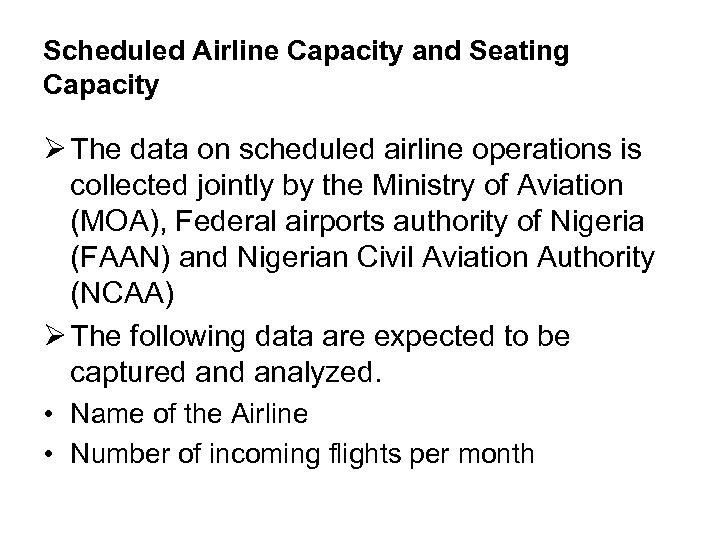Click the text "captured and analyzed."
The width and height of the screenshot is (720, 540).
point(227,371)
